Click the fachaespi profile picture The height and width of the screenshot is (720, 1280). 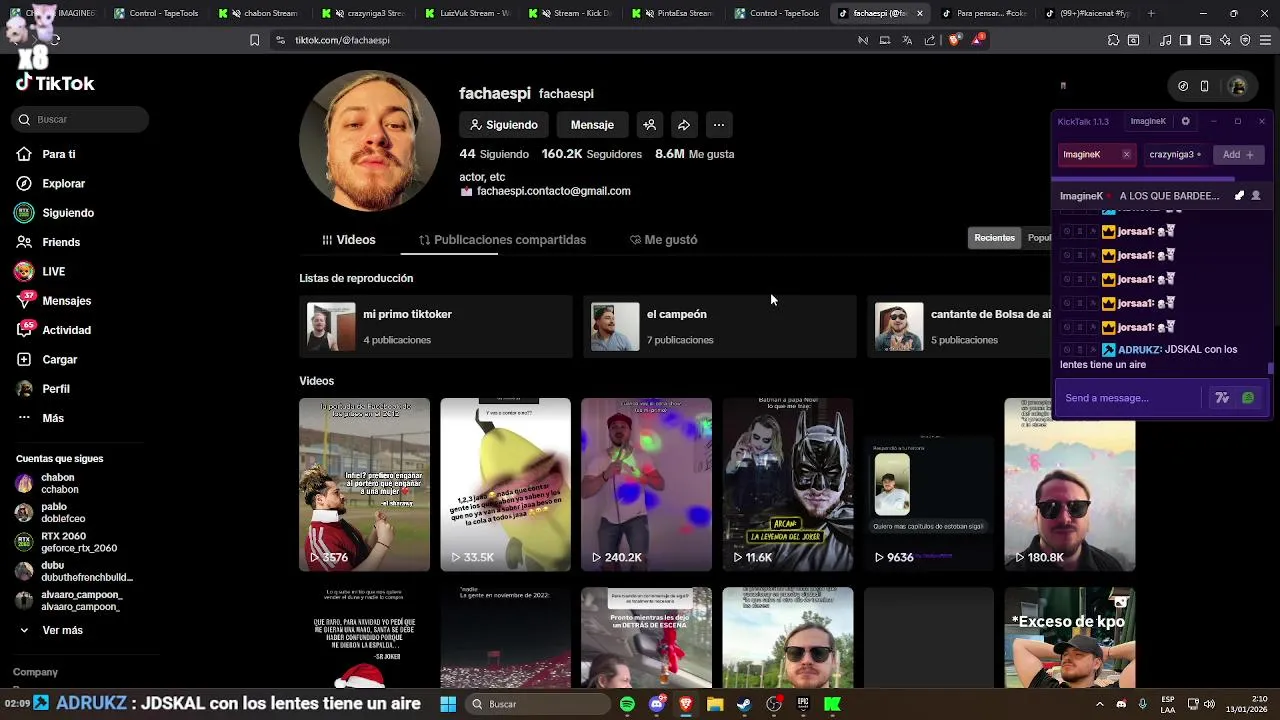tap(370, 140)
